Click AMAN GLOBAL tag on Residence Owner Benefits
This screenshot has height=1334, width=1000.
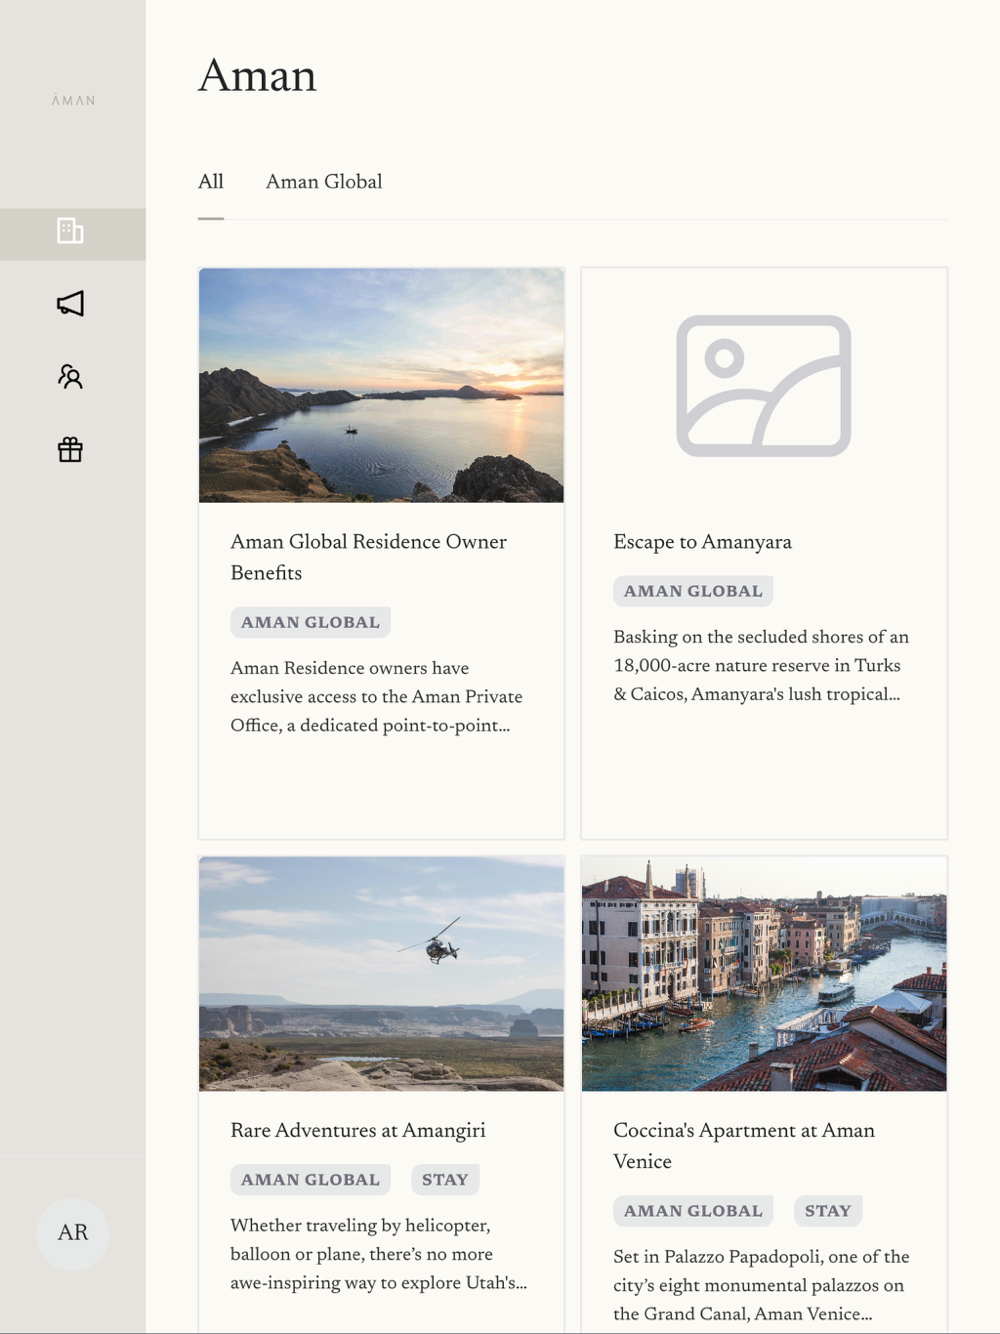[x=310, y=622]
